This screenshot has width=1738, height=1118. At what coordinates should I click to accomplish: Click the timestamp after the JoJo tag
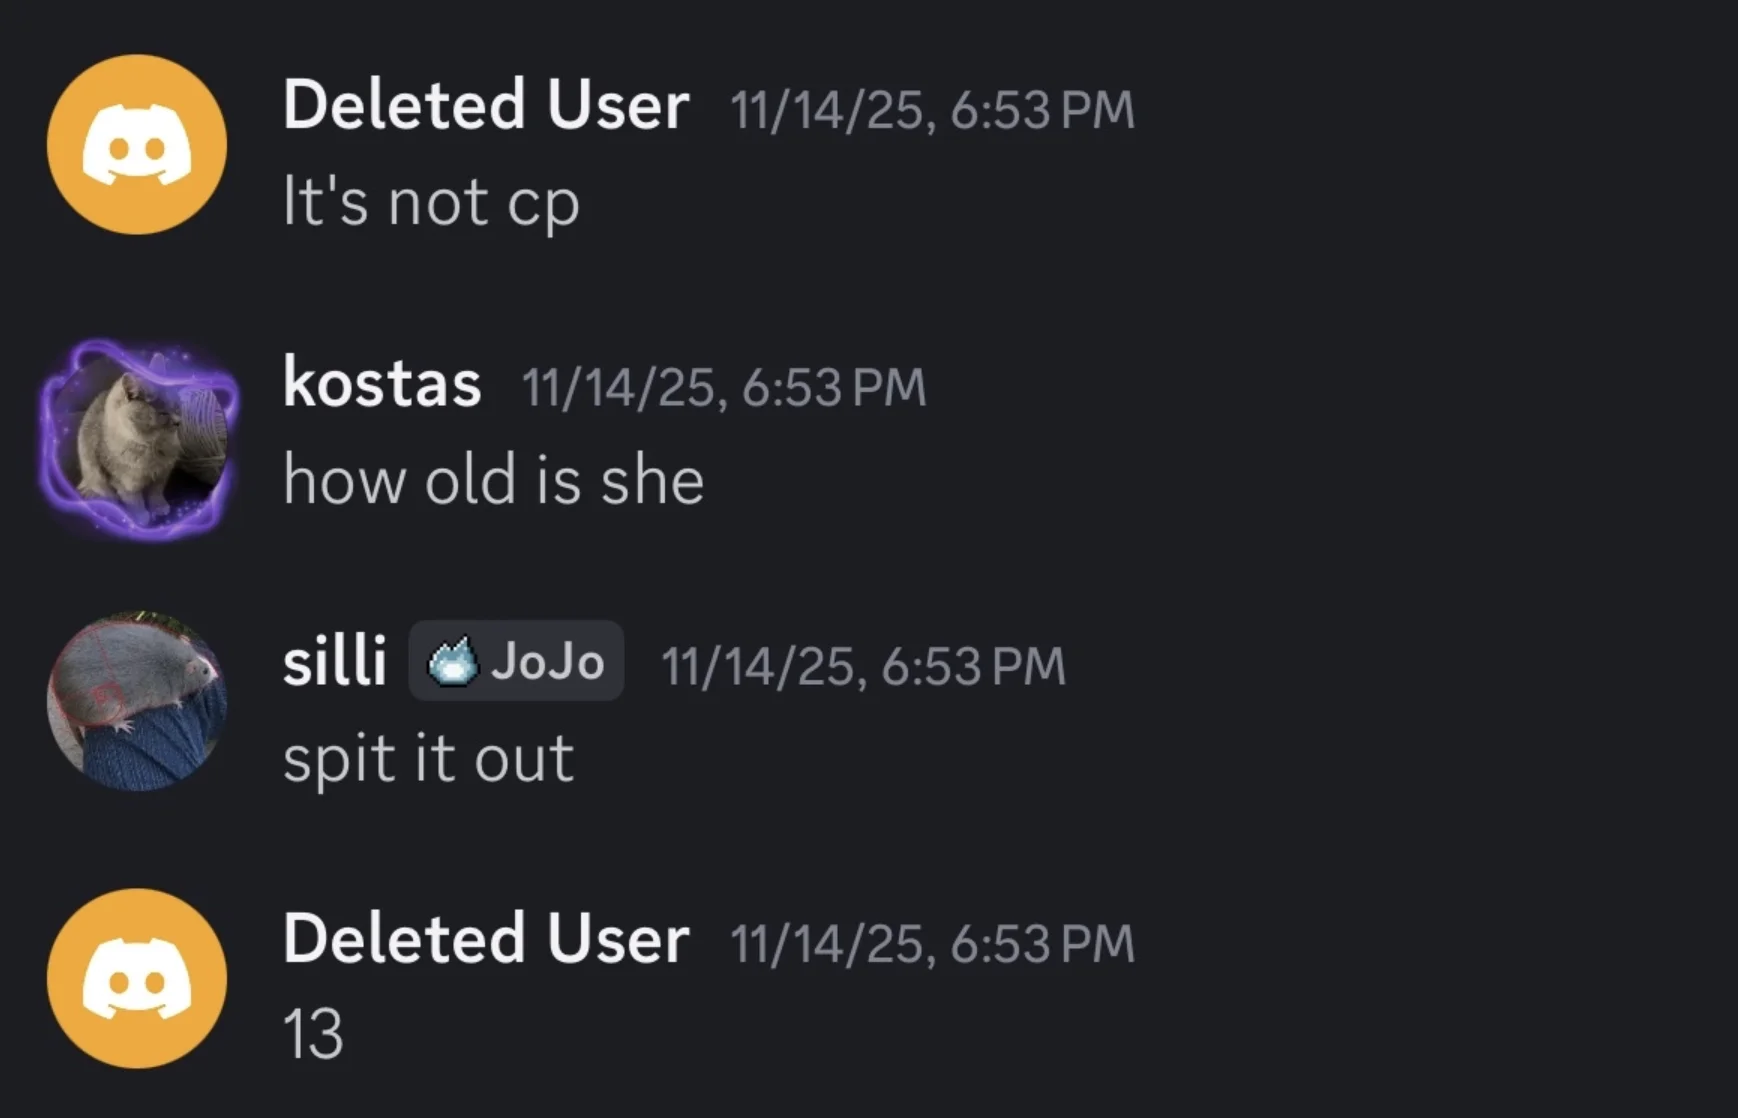point(863,666)
